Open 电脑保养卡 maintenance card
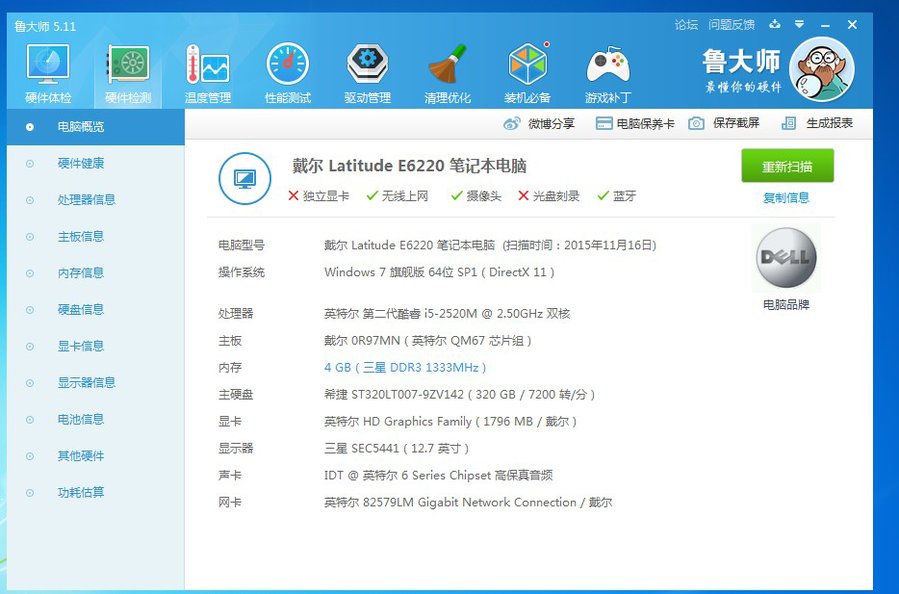The height and width of the screenshot is (594, 899). coord(635,124)
